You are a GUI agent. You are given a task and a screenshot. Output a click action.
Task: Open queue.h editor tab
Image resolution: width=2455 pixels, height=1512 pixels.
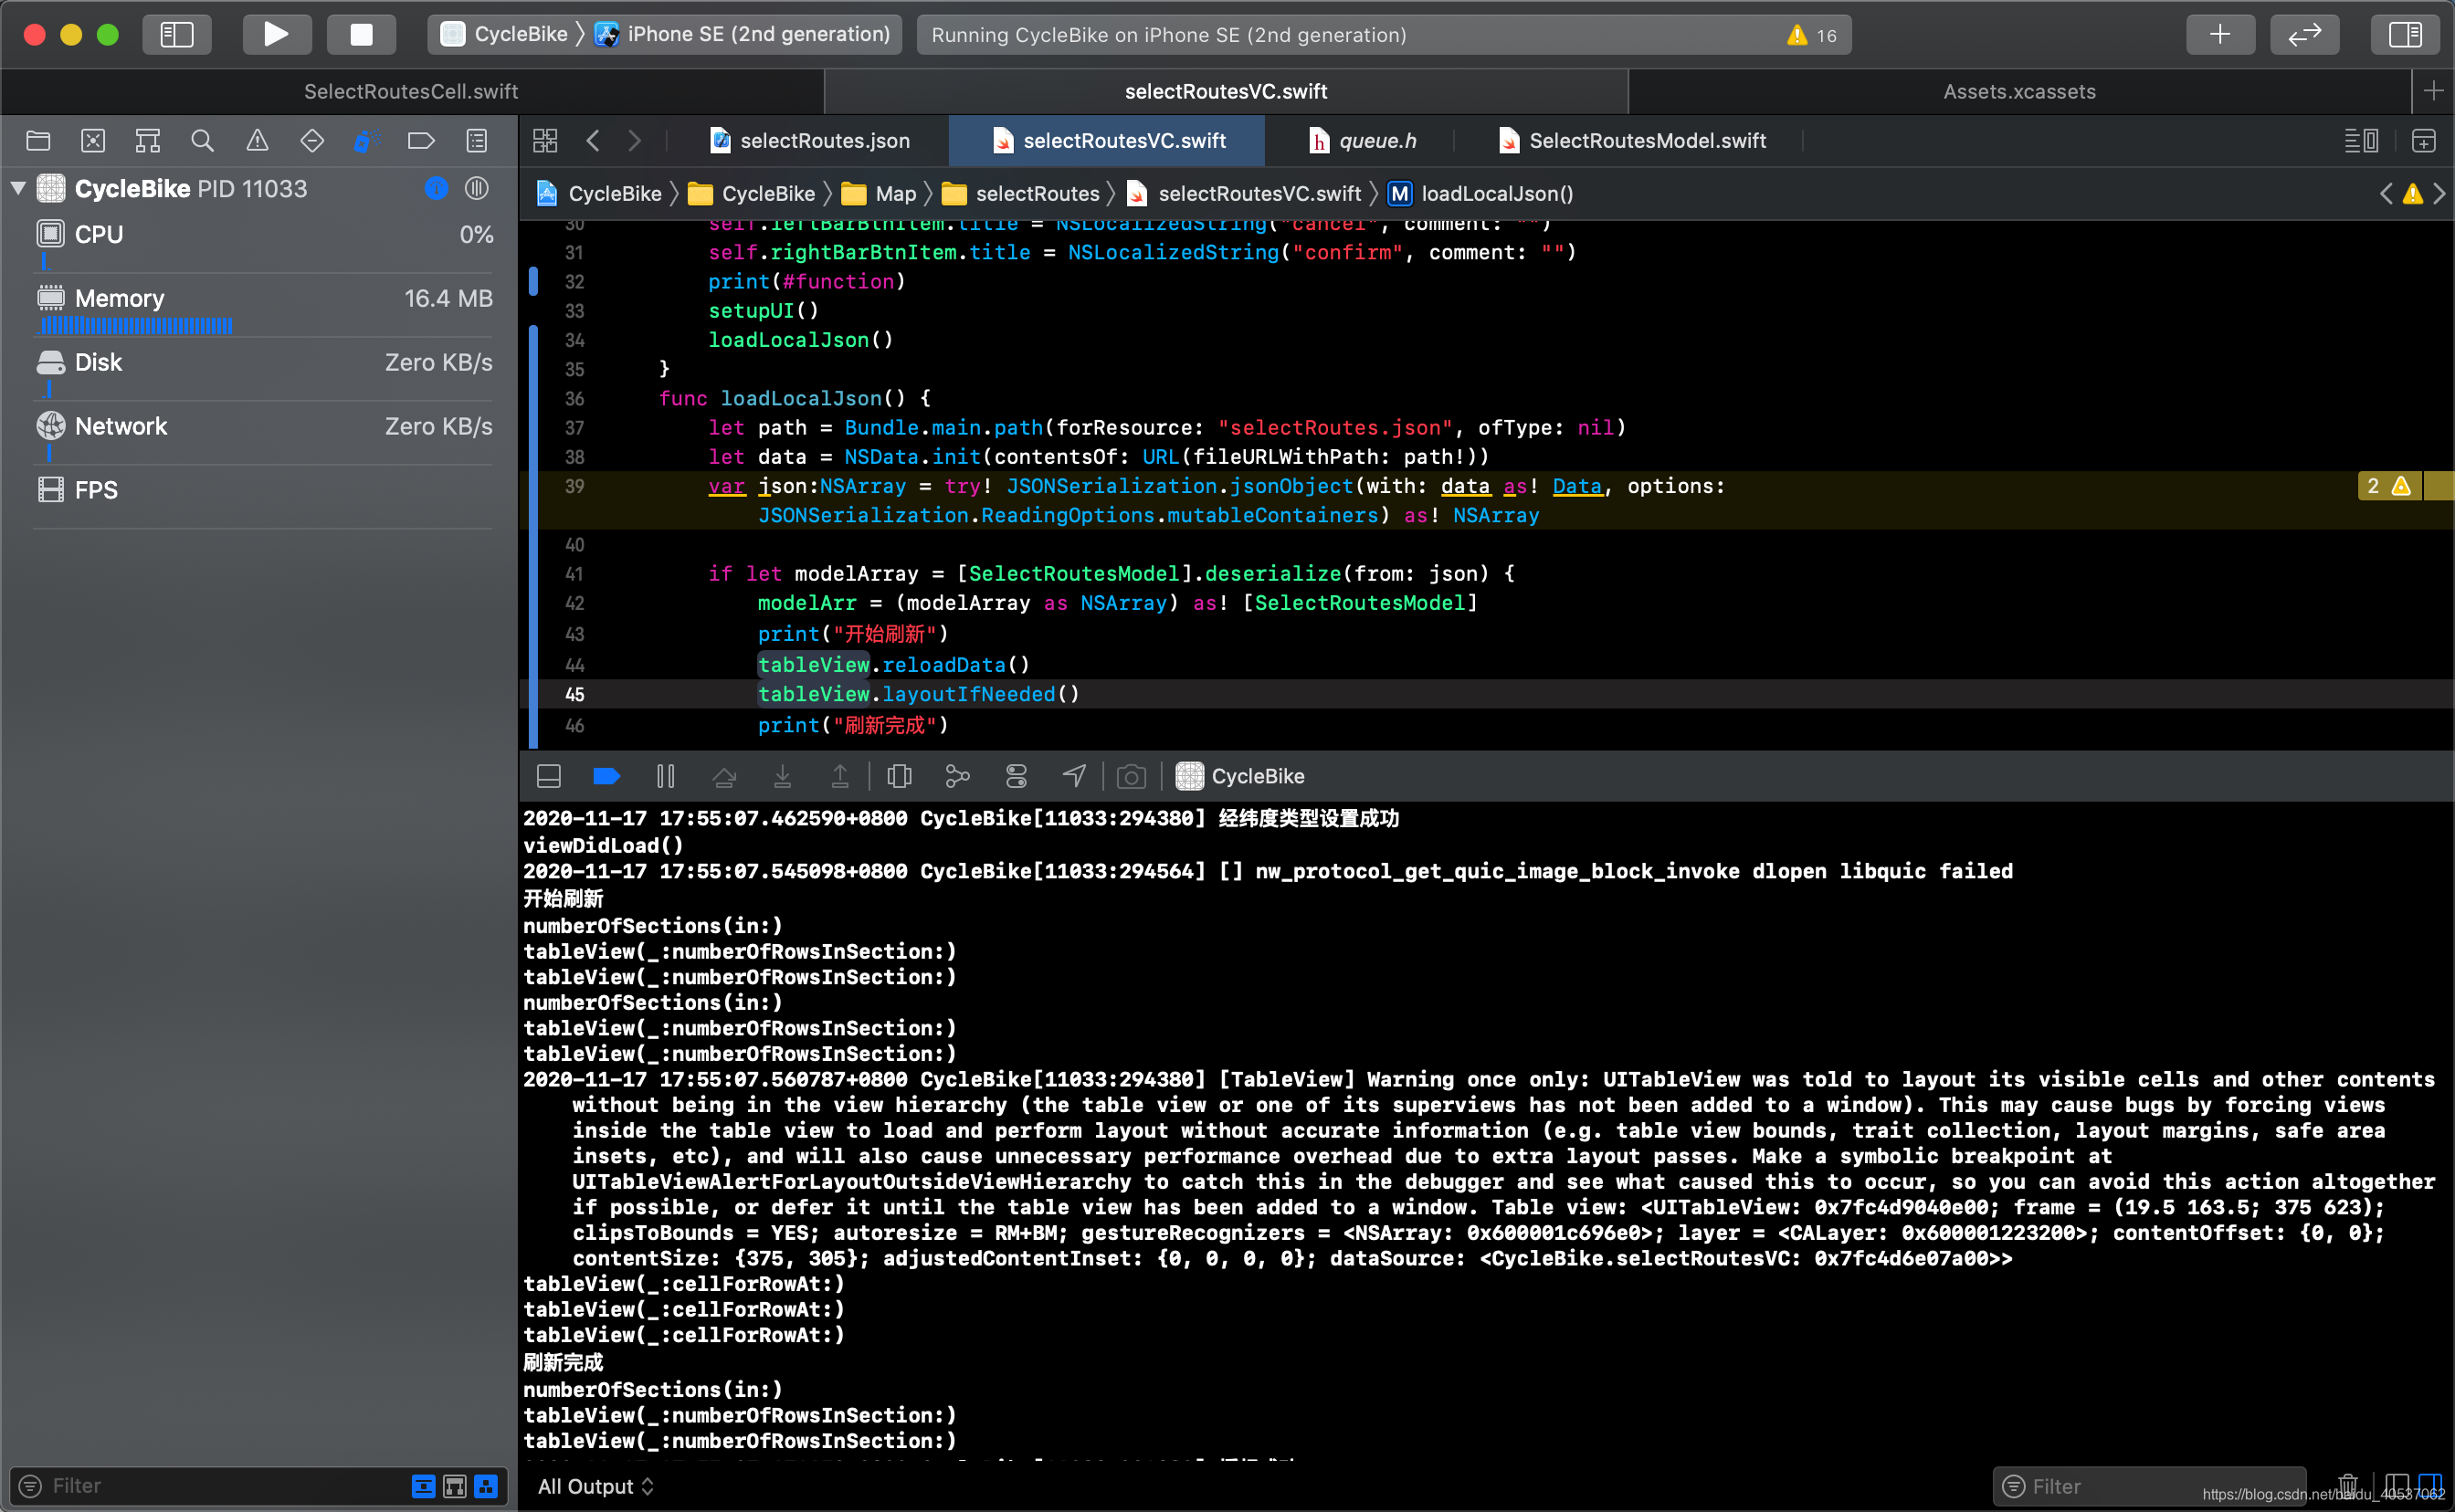pos(1362,141)
